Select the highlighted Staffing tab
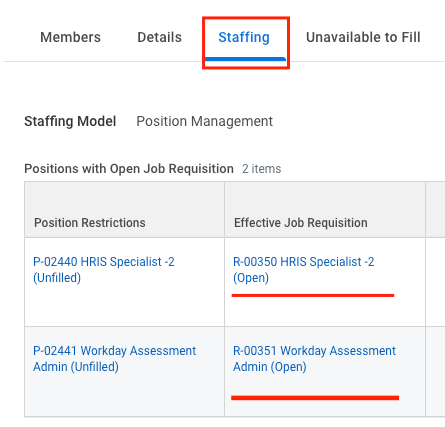 click(x=244, y=37)
